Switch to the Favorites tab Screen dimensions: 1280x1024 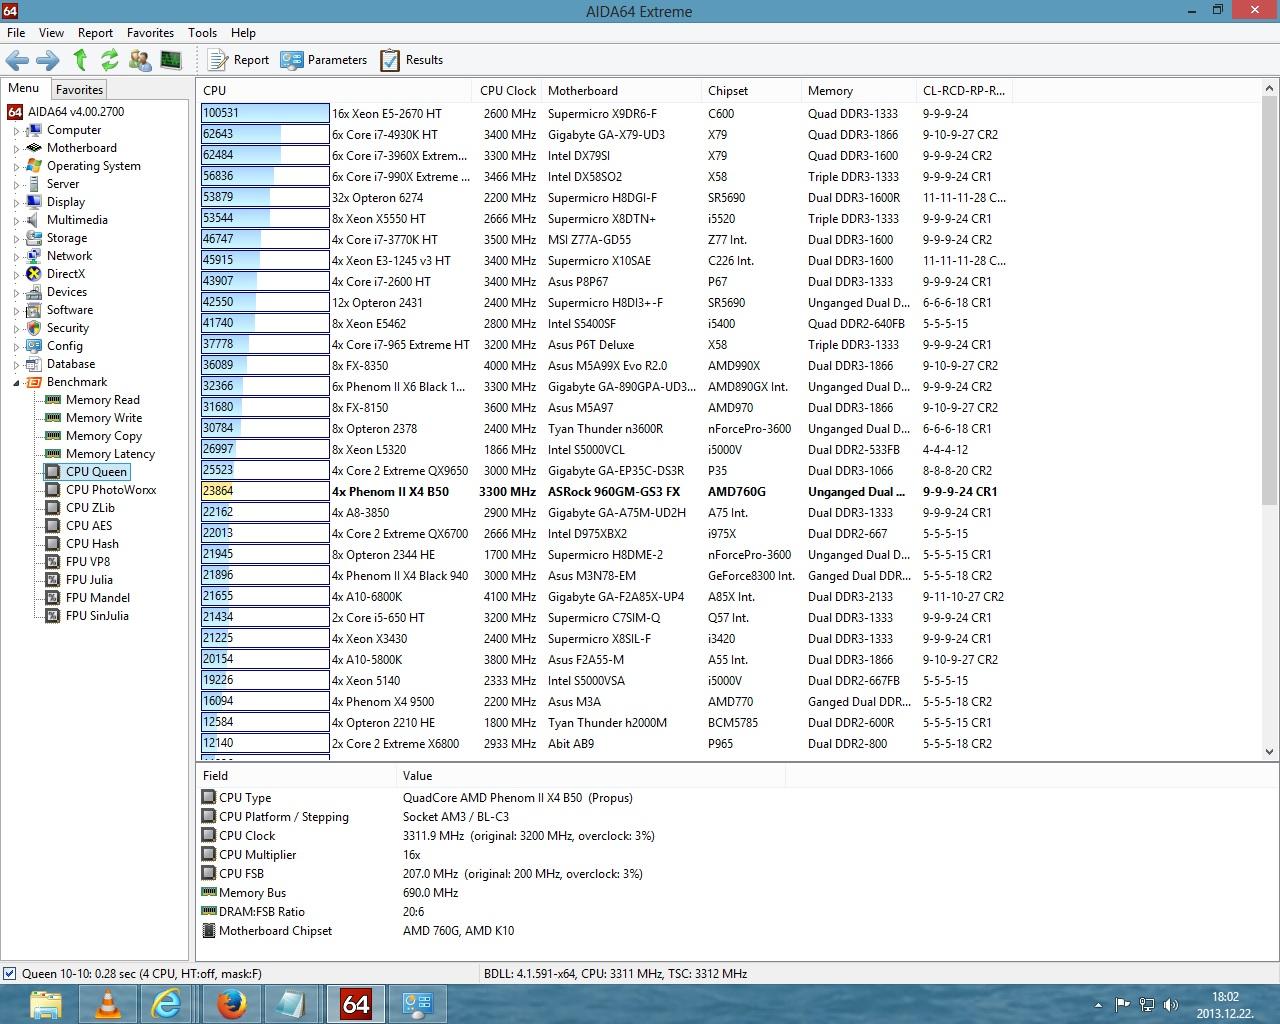coord(79,89)
